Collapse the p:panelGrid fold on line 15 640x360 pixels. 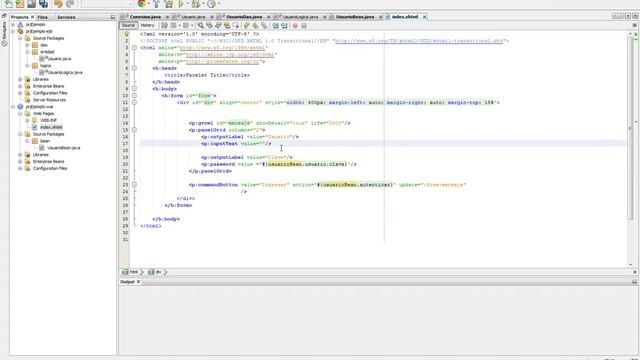(x=134, y=130)
